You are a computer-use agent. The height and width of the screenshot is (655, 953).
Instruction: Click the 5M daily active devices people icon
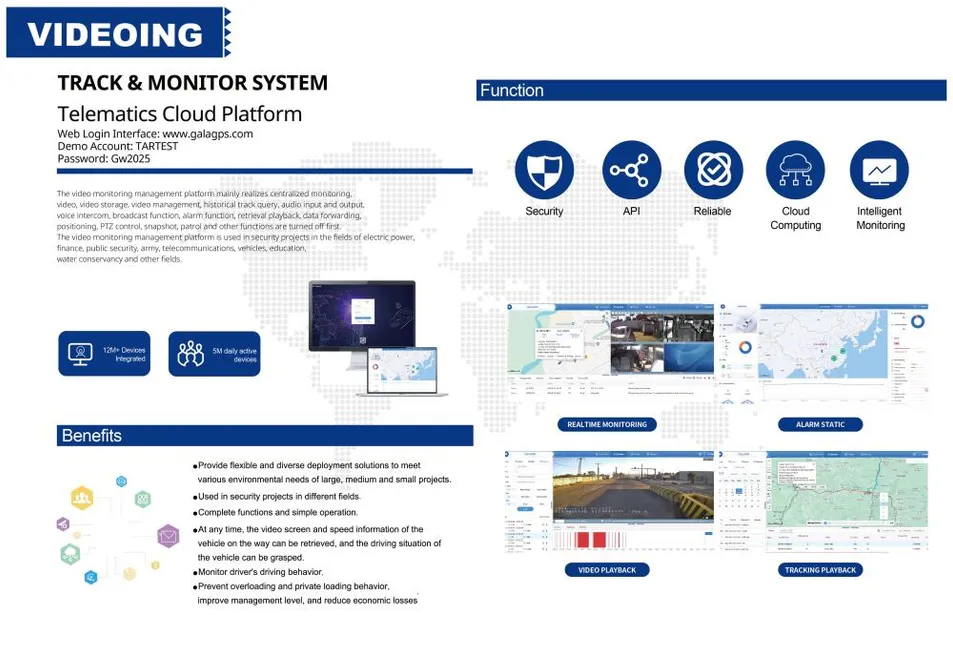[190, 353]
